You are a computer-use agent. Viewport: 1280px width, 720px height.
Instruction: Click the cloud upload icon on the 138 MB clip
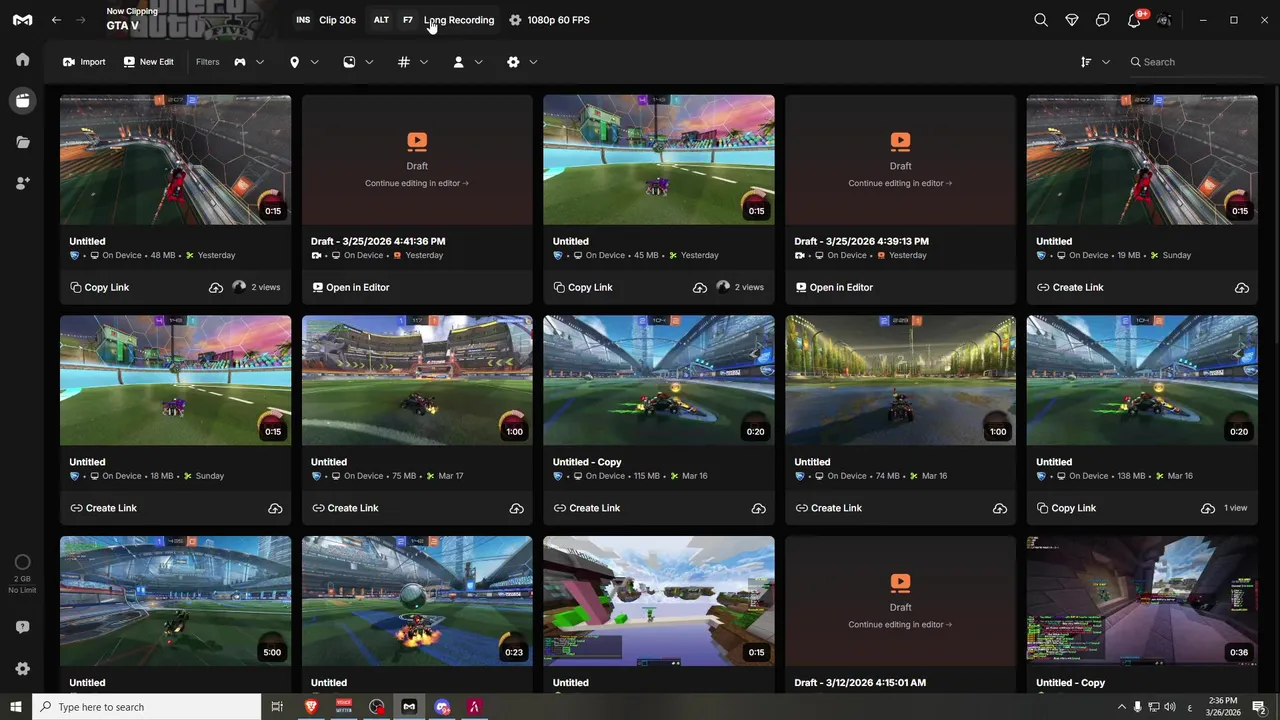1208,509
